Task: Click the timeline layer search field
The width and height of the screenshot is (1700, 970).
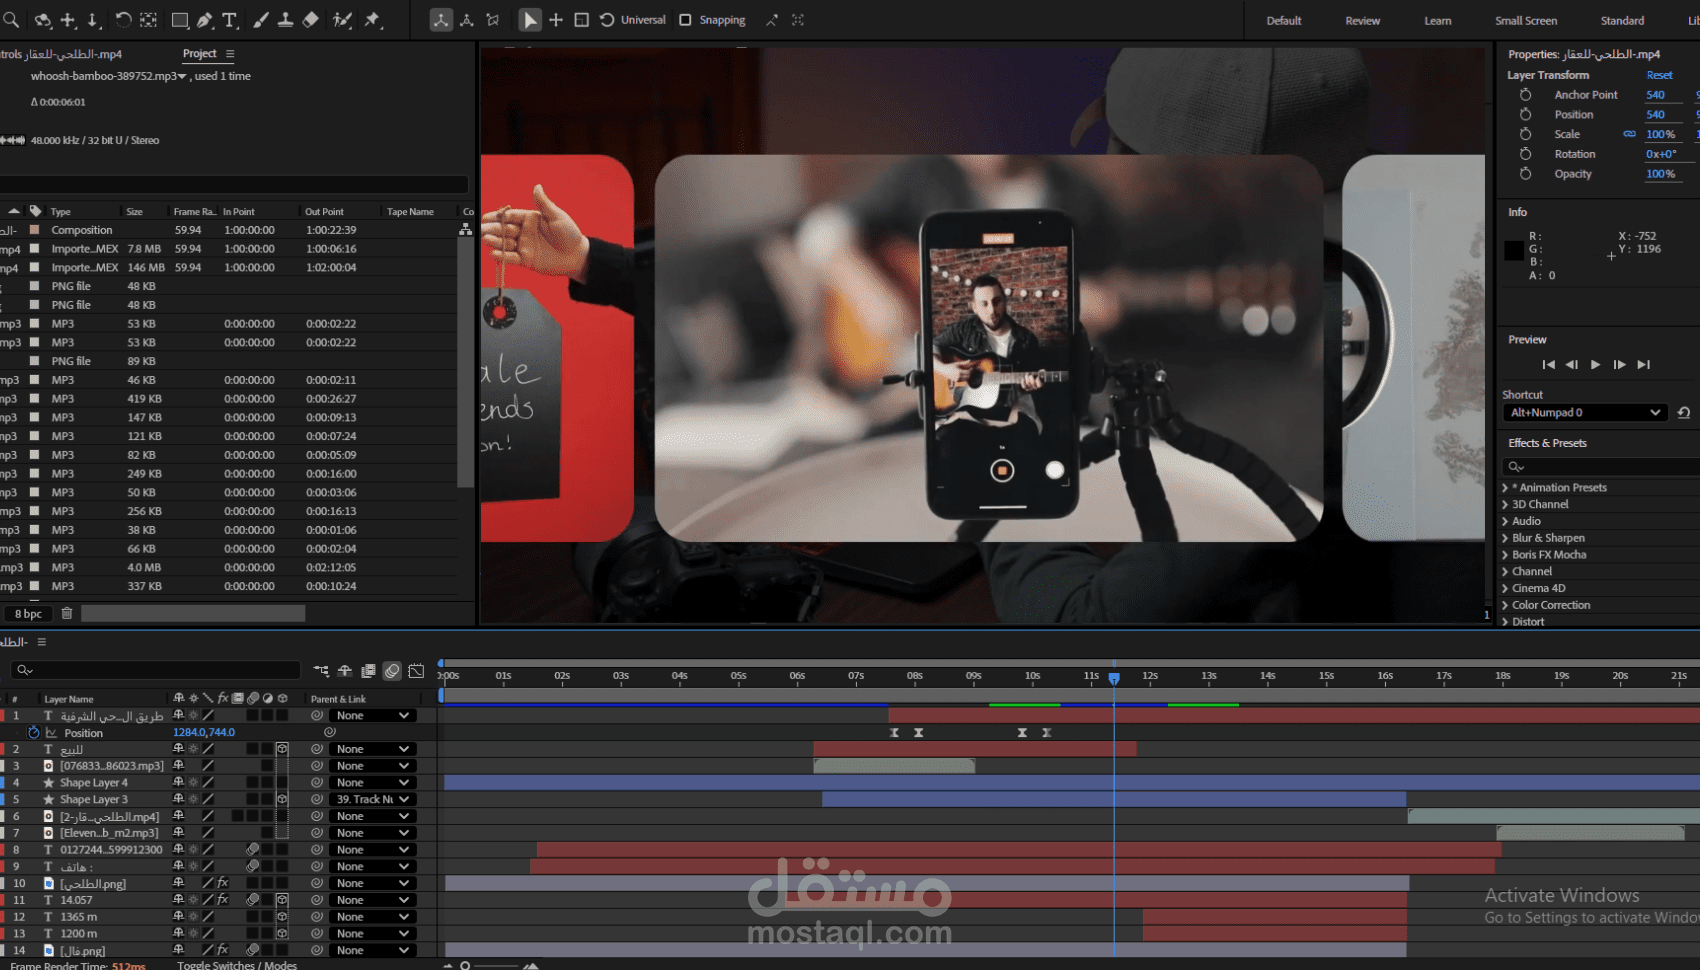Action: [156, 670]
